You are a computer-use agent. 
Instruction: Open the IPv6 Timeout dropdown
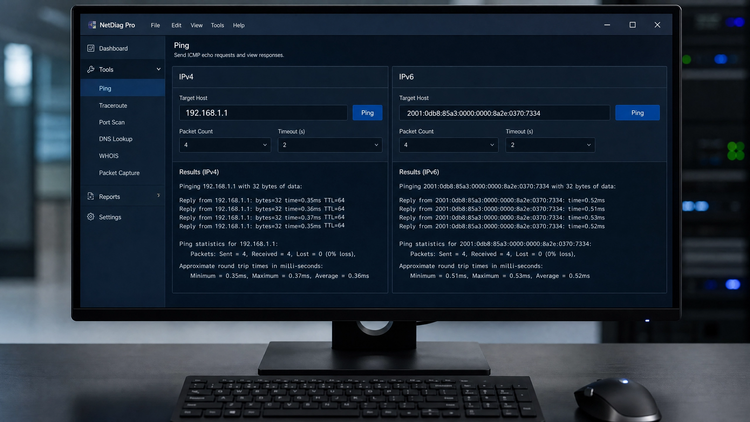[x=550, y=145]
